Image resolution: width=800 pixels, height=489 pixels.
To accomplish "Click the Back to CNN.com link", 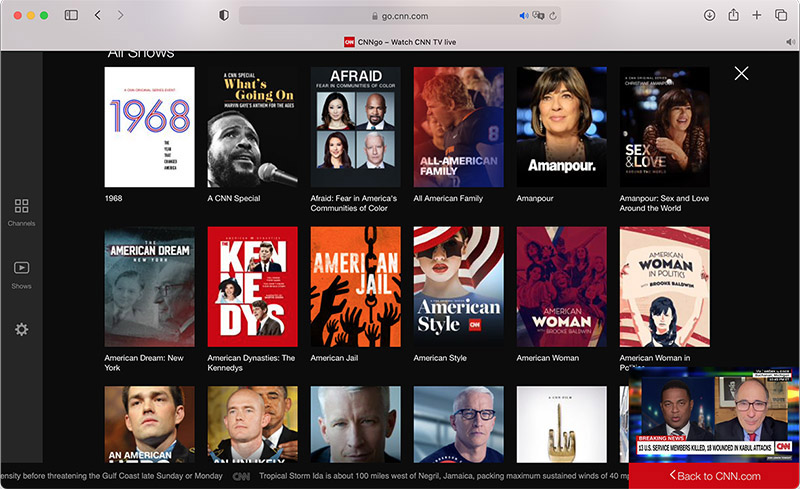I will click(x=714, y=476).
